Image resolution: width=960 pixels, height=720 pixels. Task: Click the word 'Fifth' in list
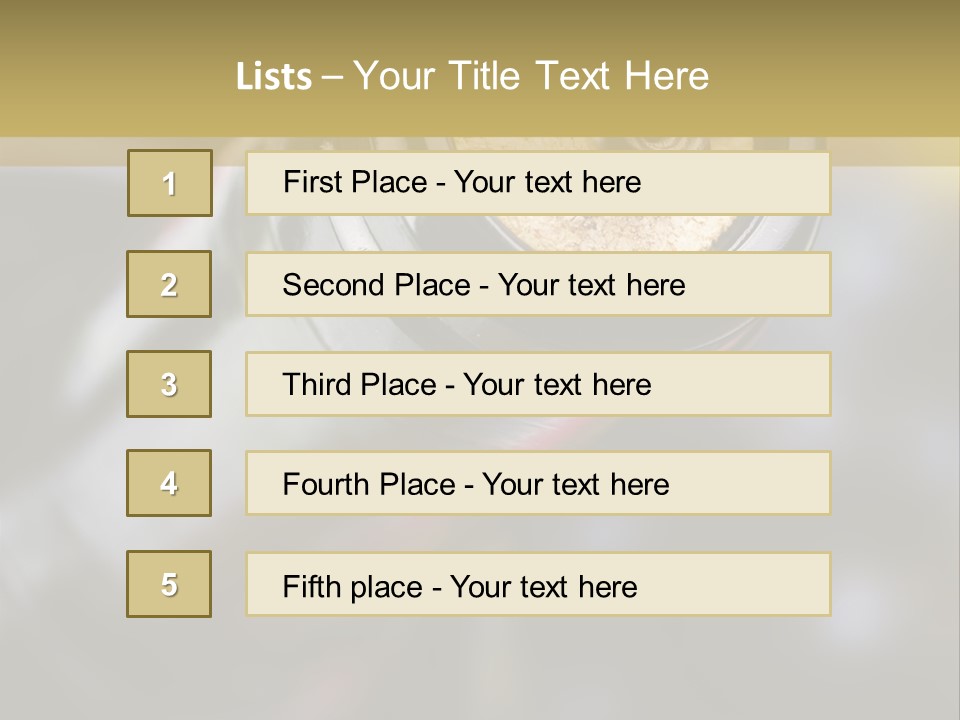click(311, 586)
